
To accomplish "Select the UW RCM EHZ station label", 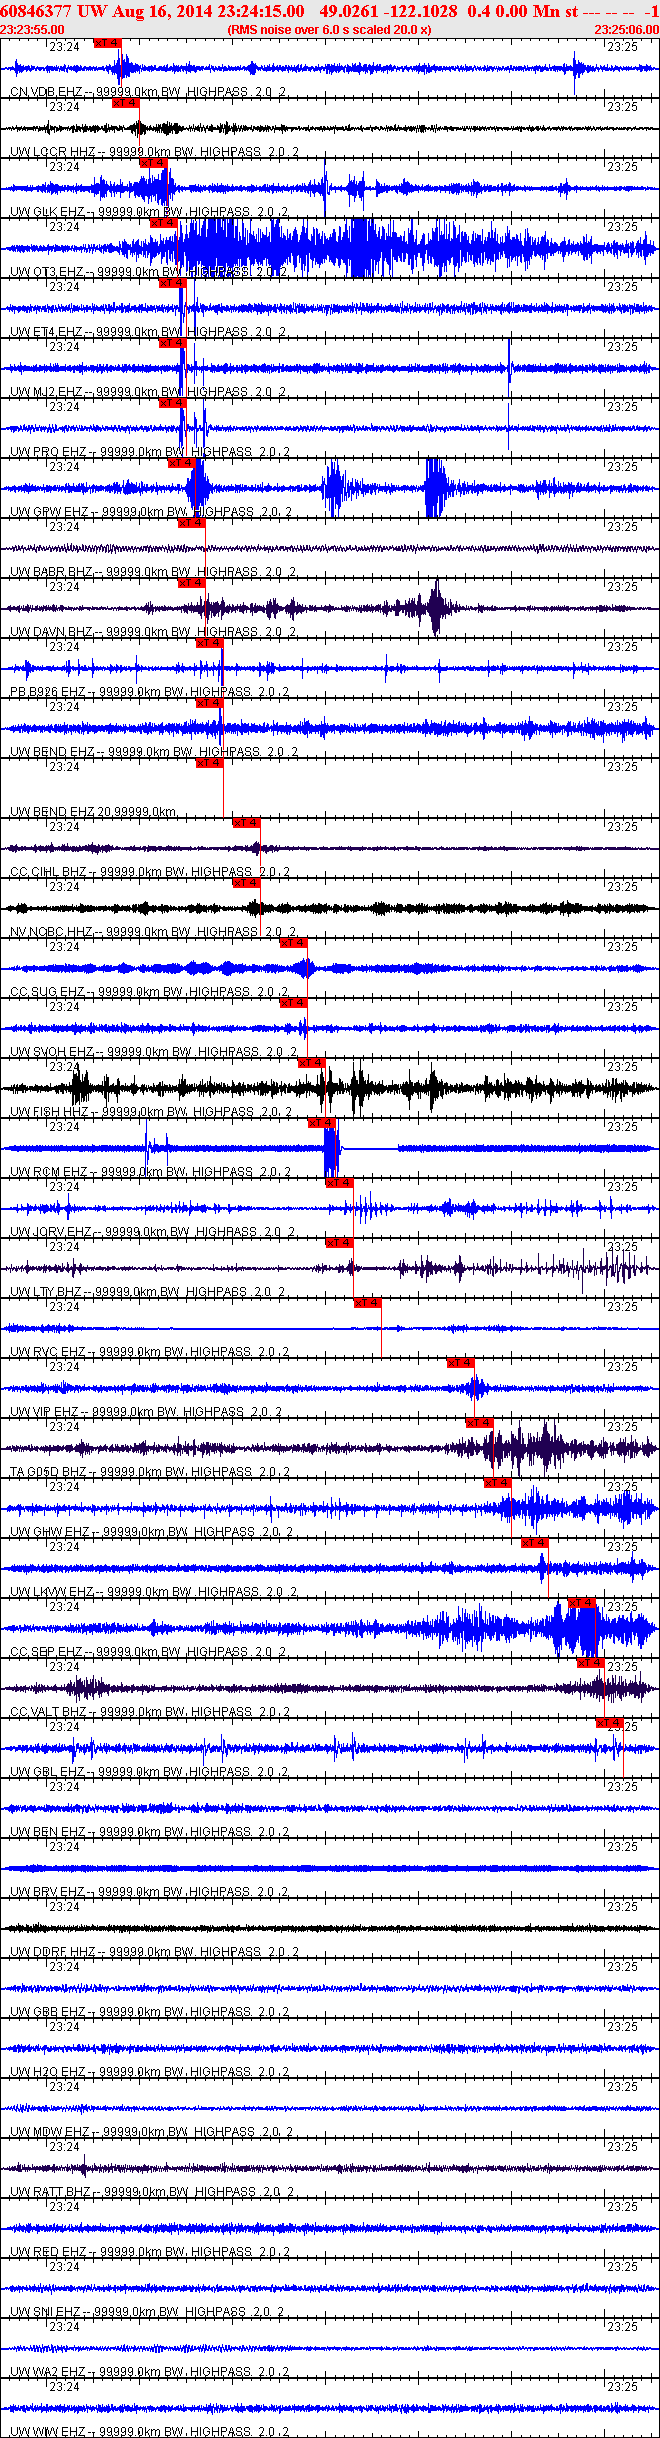I will pyautogui.click(x=150, y=1172).
